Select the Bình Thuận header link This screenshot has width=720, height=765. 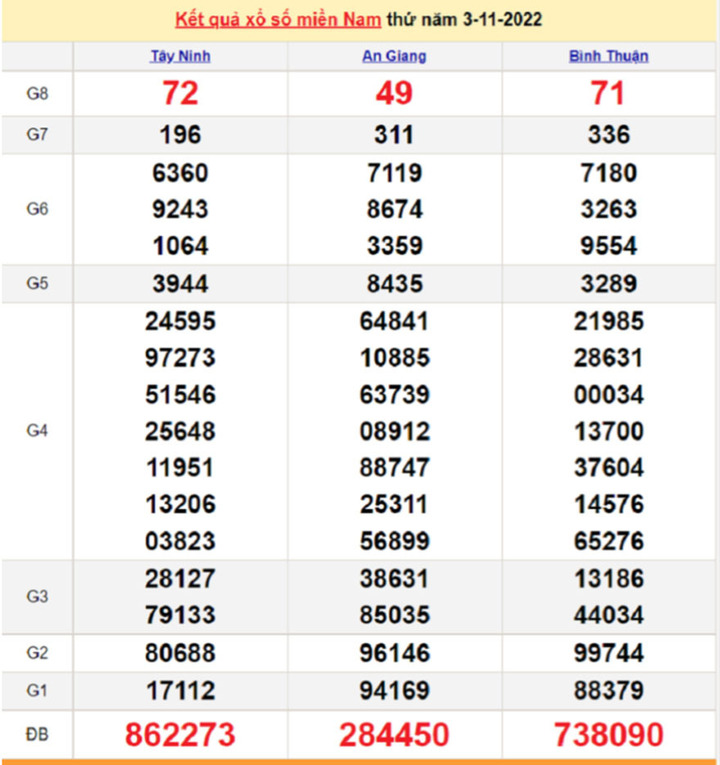tap(608, 56)
